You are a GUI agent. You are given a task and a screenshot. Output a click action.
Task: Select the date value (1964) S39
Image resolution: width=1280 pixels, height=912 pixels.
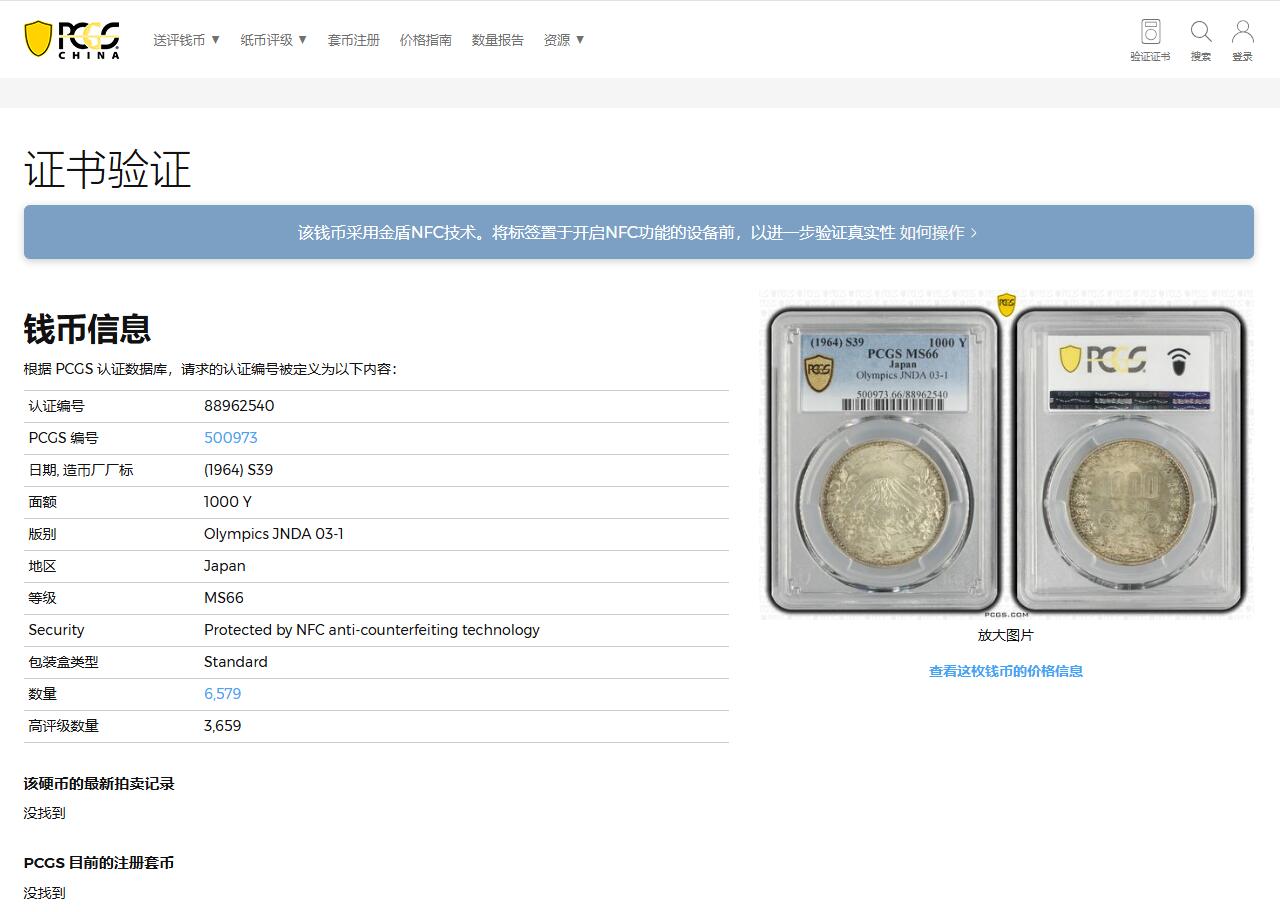pyautogui.click(x=238, y=470)
